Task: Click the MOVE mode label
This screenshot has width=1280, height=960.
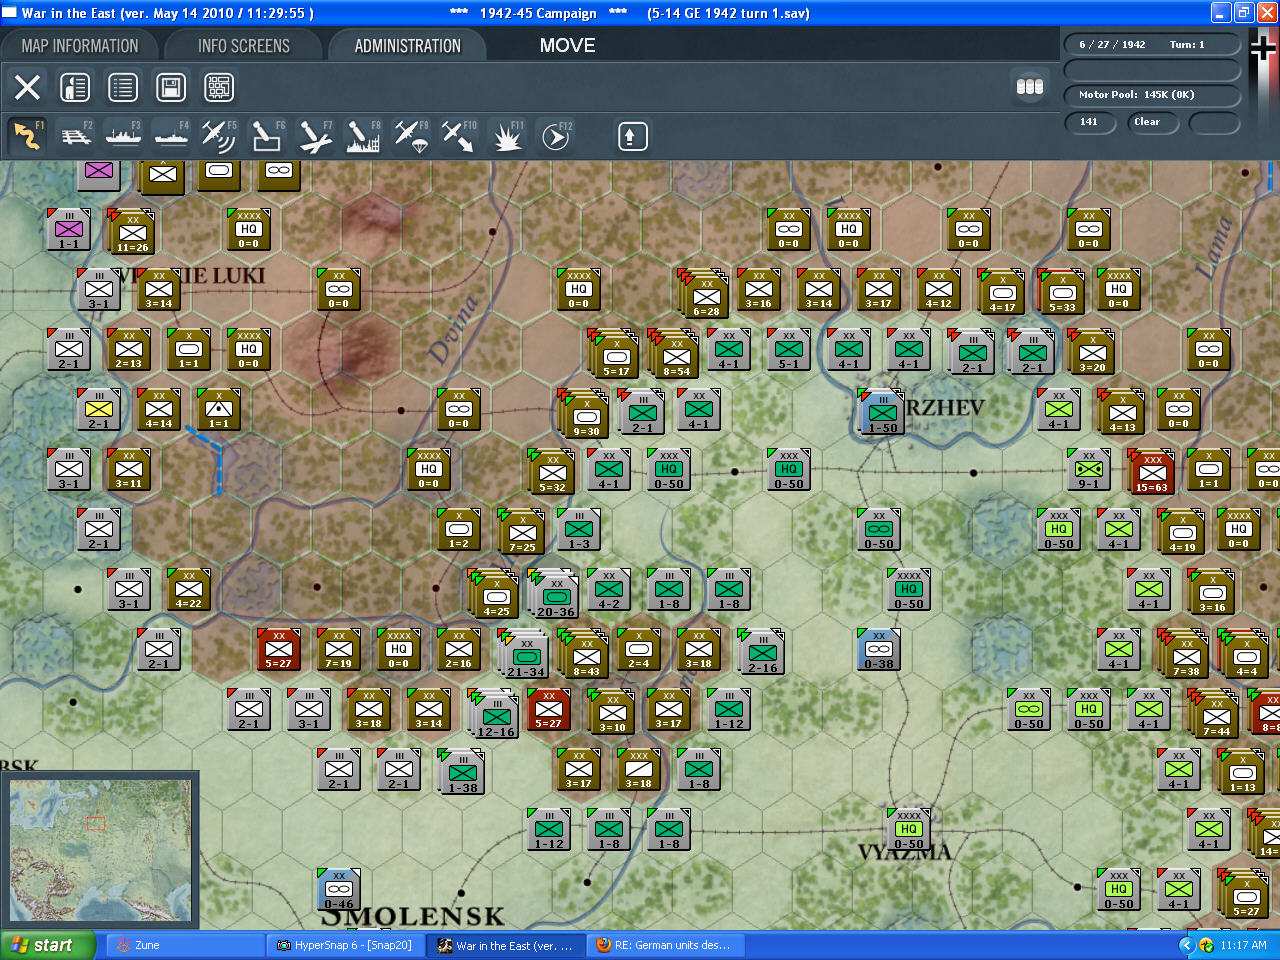Action: pyautogui.click(x=567, y=46)
